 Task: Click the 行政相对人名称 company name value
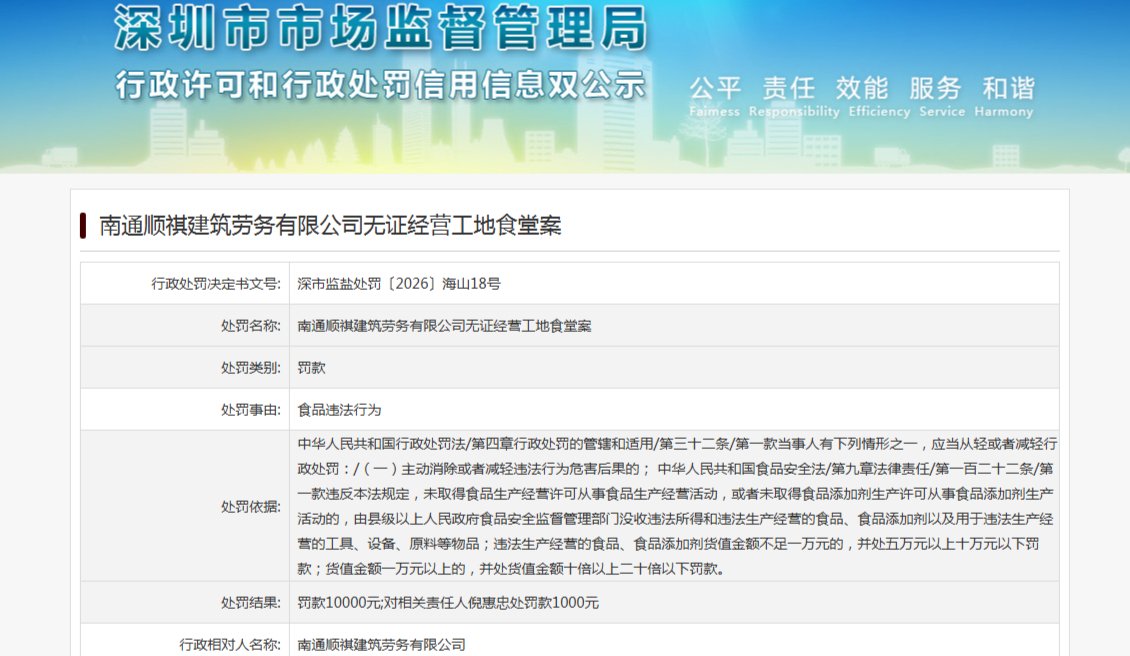click(x=381, y=644)
